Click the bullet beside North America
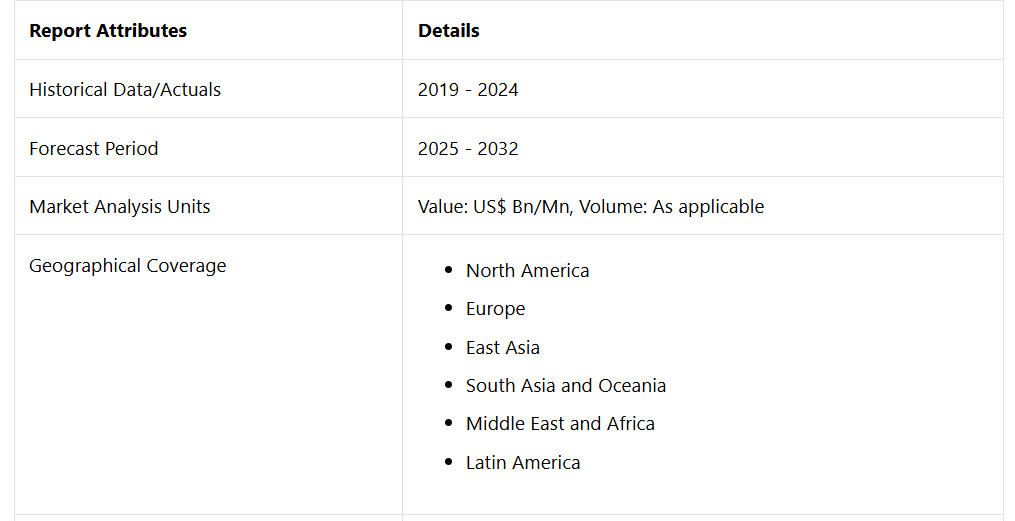1015x521 pixels. (450, 271)
